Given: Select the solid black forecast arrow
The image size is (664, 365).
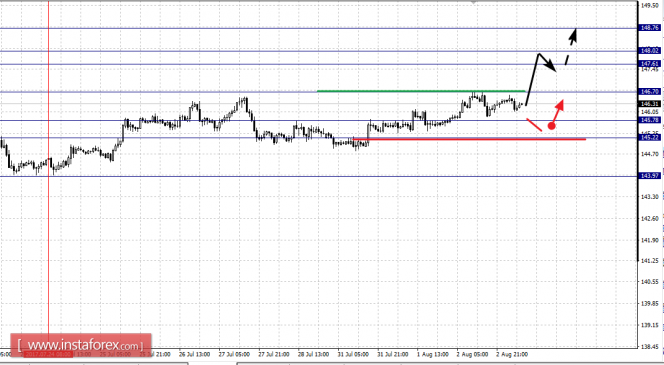Looking at the screenshot, I should 541,78.
